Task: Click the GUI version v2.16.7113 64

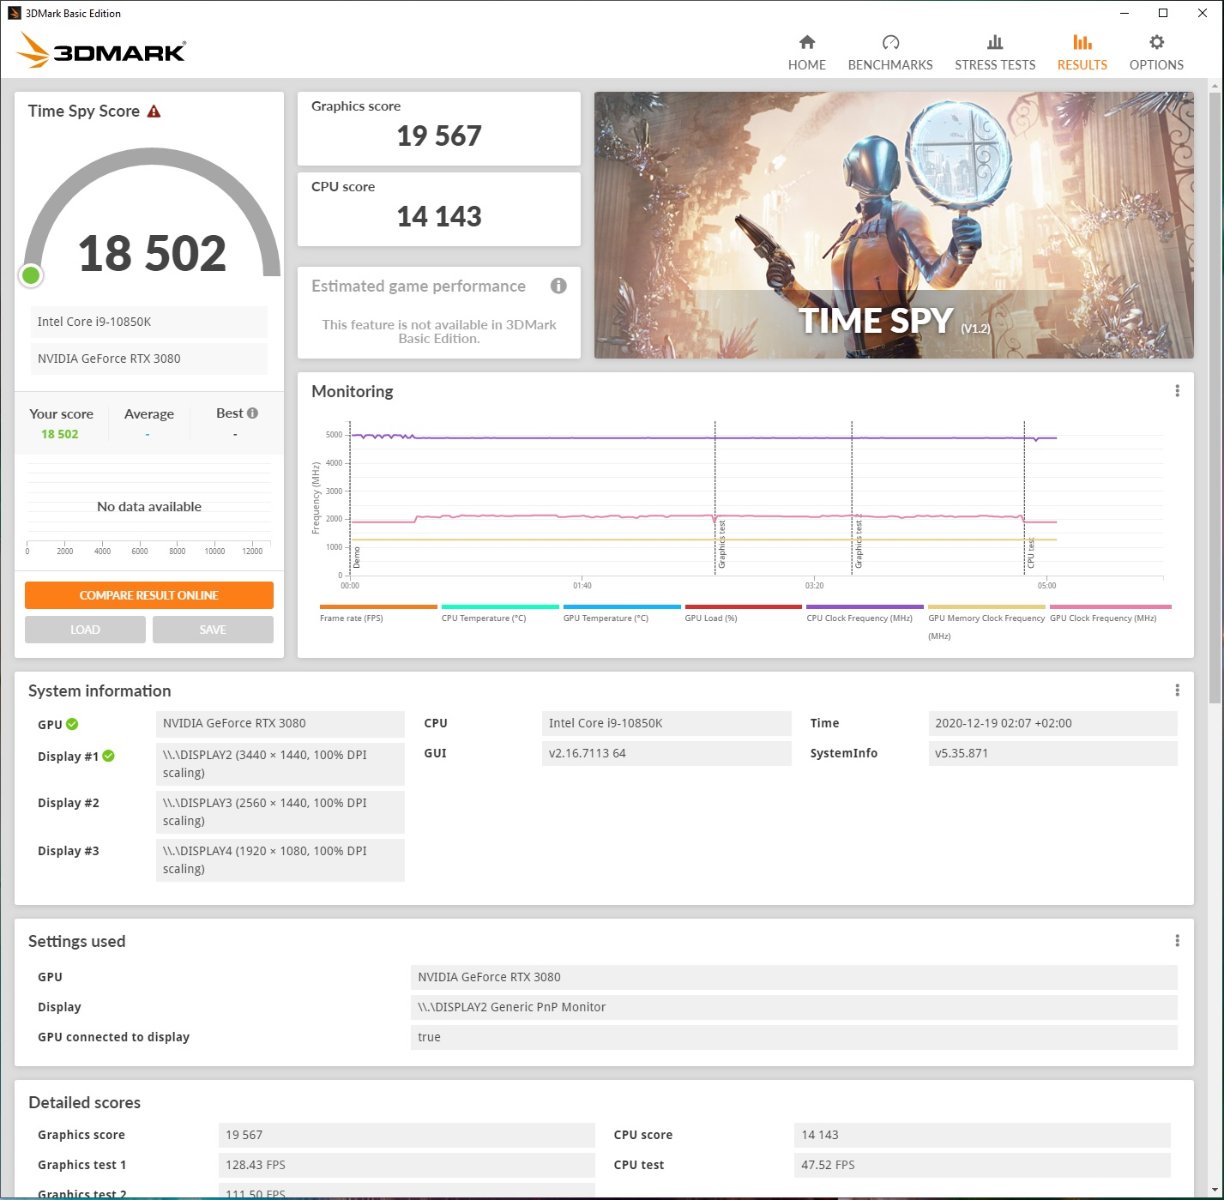Action: coord(666,753)
